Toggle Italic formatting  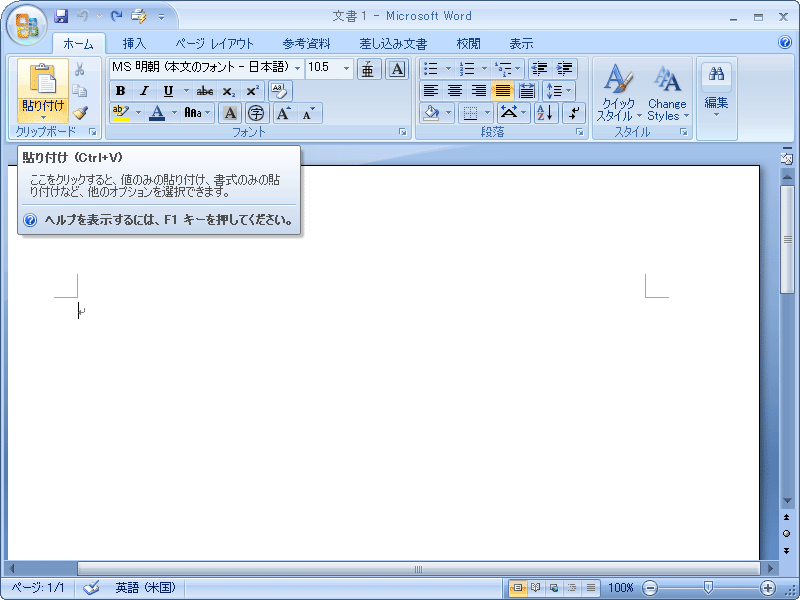pos(144,91)
